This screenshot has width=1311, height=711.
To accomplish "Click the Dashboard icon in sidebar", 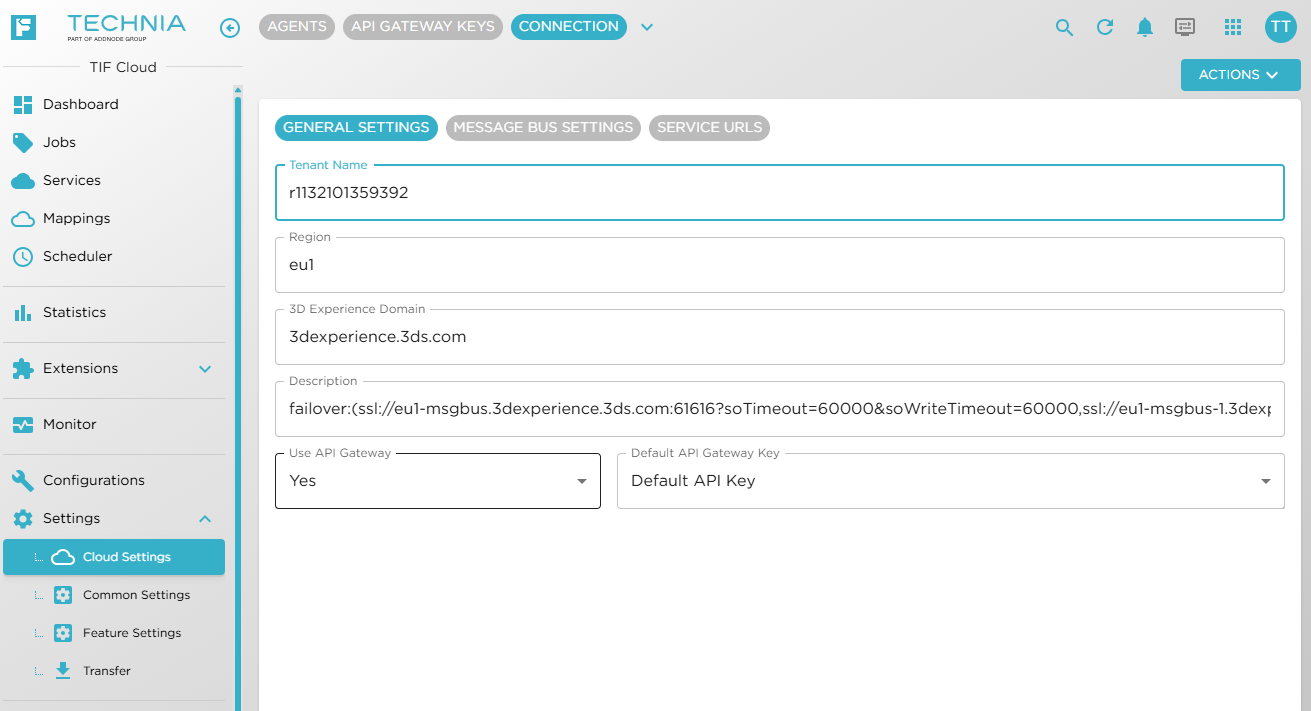I will coord(23,105).
